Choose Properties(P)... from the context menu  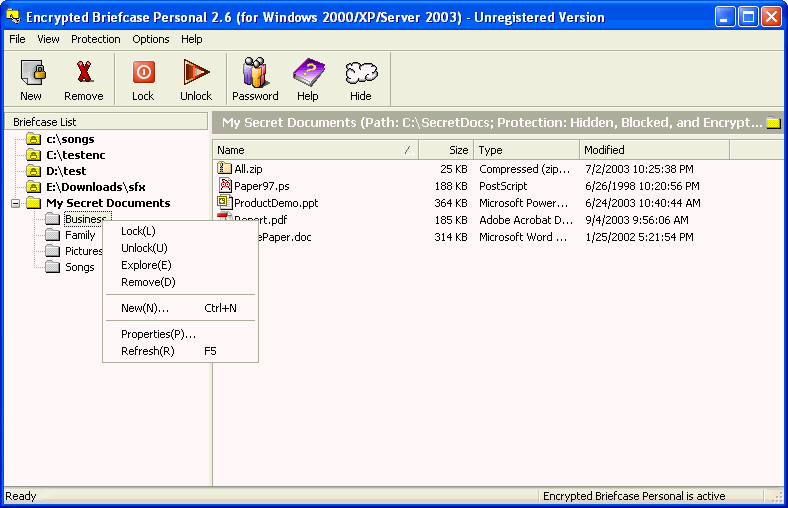click(x=180, y=334)
